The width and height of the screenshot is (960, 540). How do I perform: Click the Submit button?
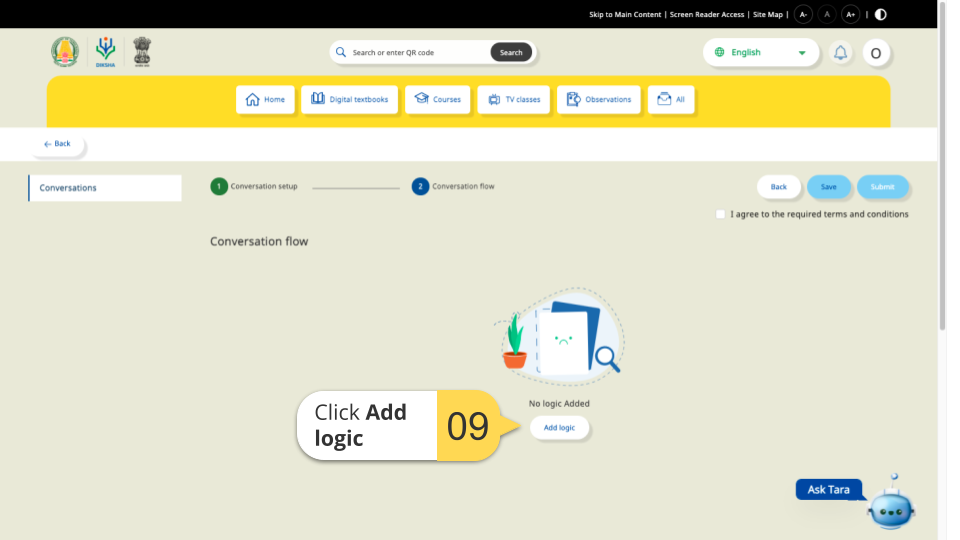[x=882, y=187]
